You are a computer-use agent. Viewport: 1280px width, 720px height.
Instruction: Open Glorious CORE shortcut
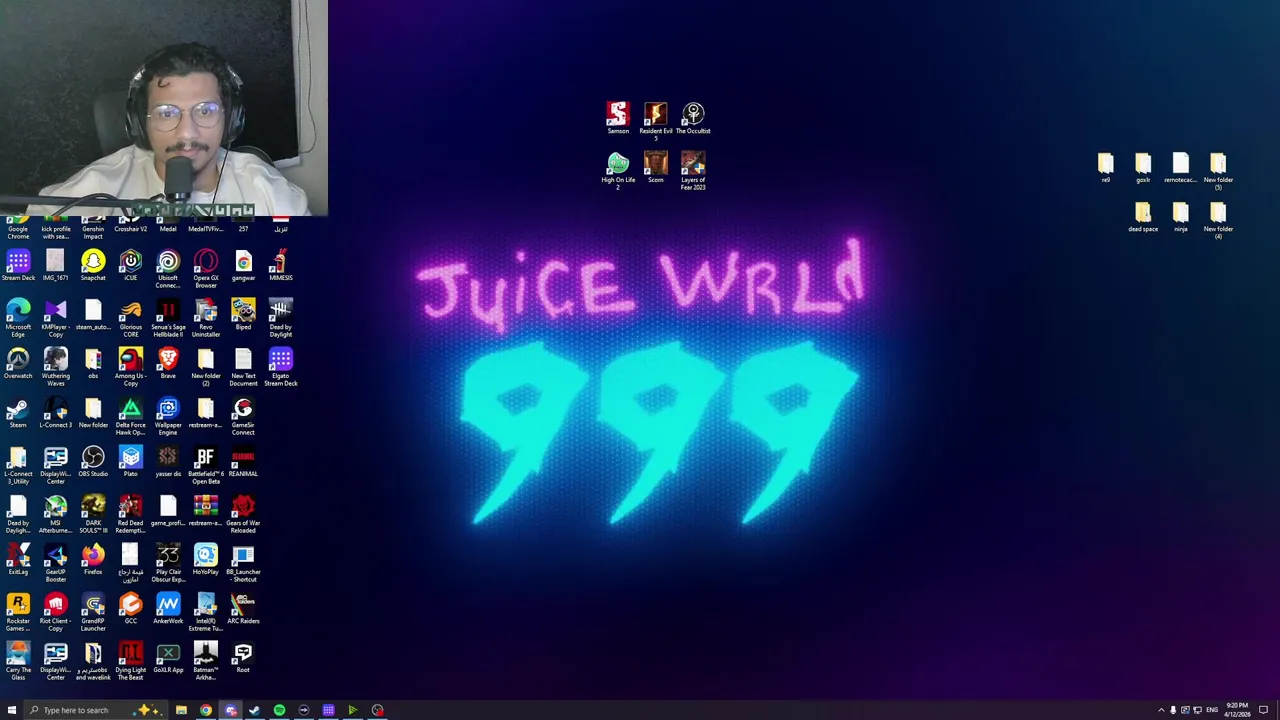coord(130,318)
